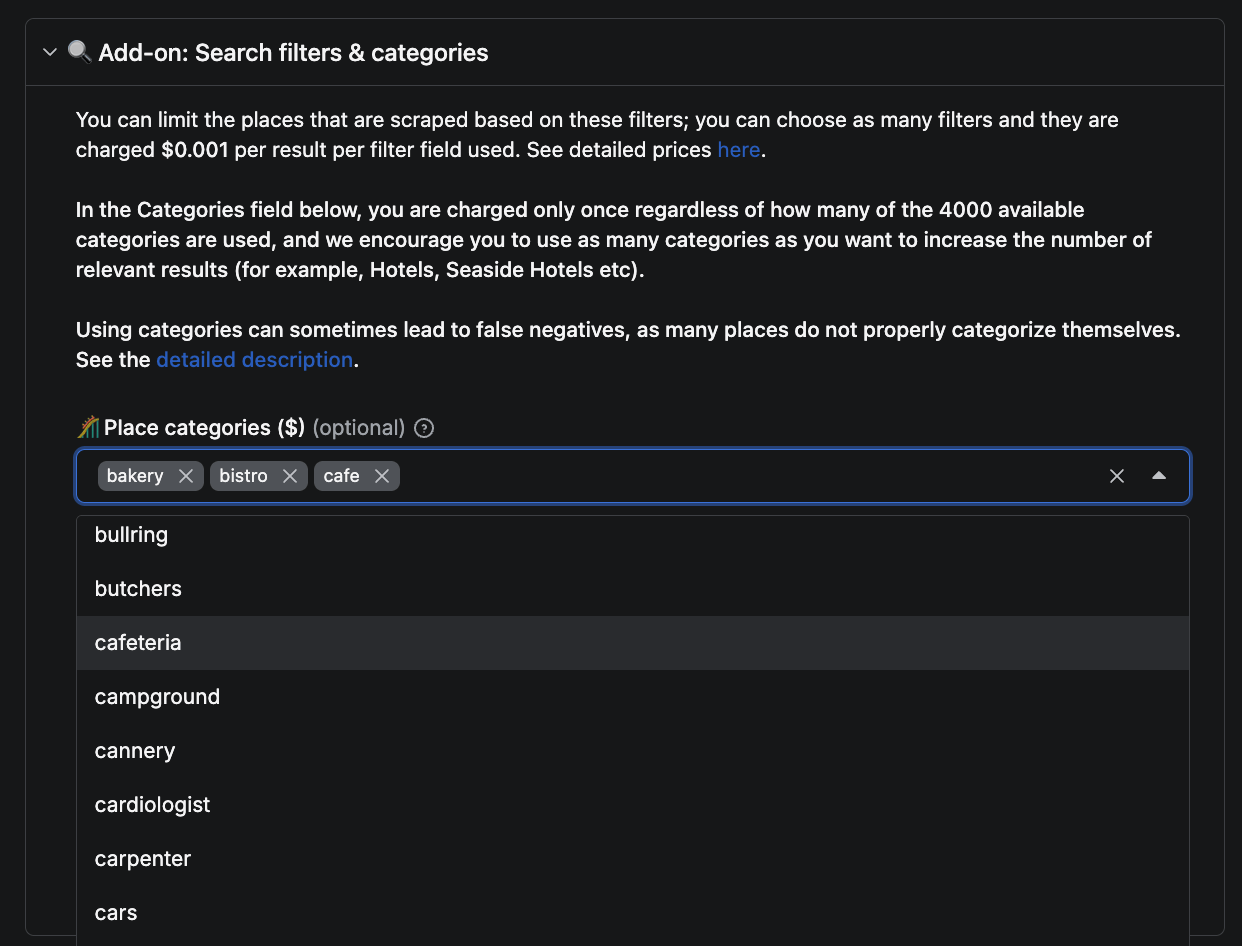Click the Place categories label icon
Viewport: 1242px width, 946px height.
click(x=89, y=428)
